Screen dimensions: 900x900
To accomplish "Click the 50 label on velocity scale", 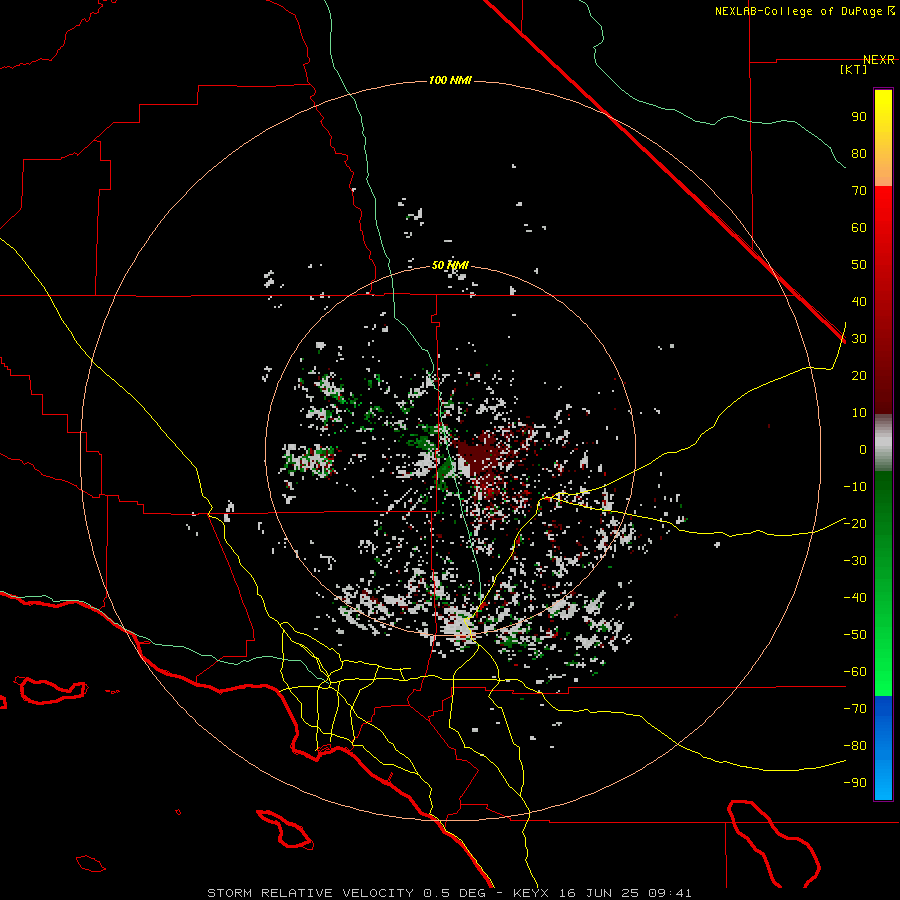I will [859, 265].
